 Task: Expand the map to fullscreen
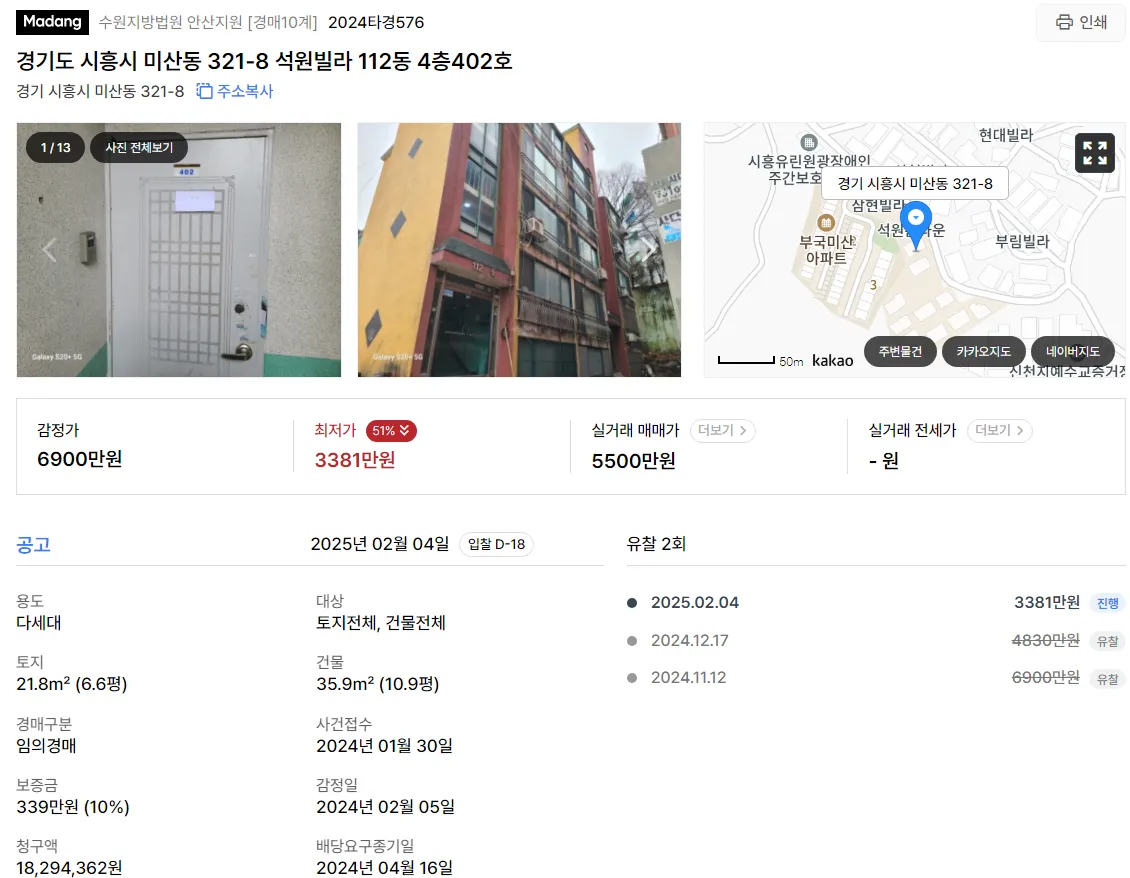tap(1094, 153)
